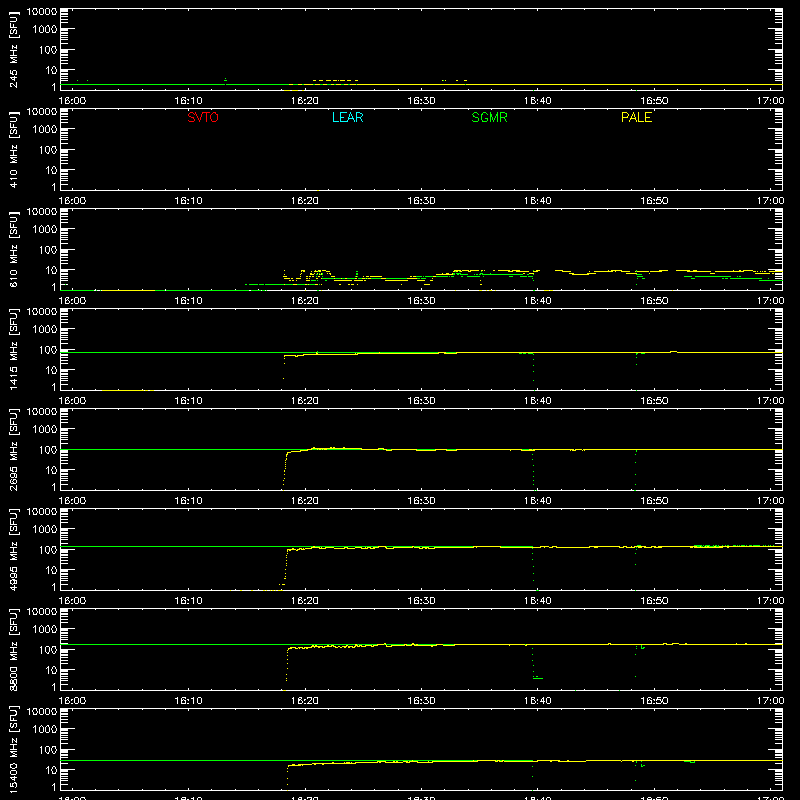The image size is (800, 800).
Task: Select the 15400 MHz [SFU] axis label
Action: pos(14,750)
